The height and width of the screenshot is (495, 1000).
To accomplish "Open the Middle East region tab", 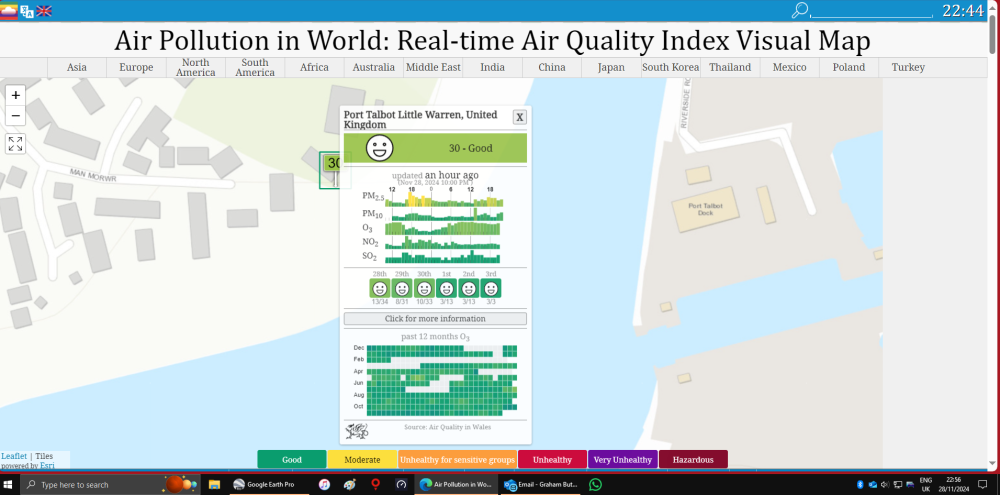I will coord(433,68).
